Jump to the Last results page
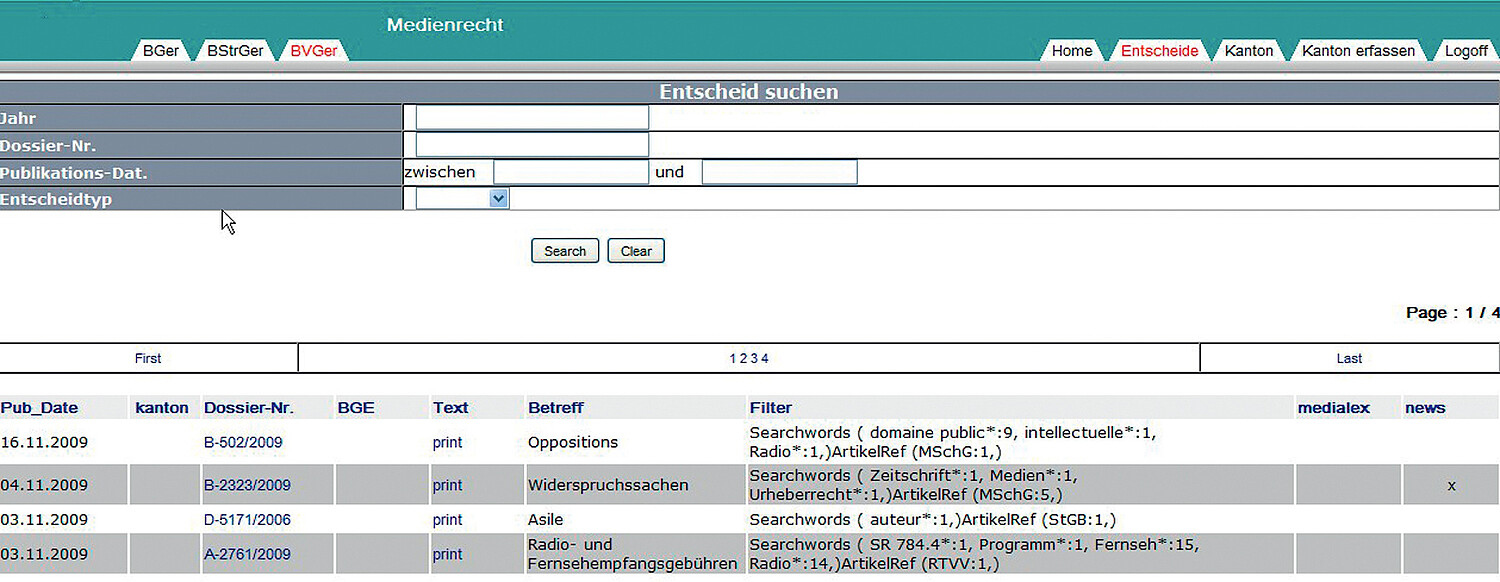The width and height of the screenshot is (1500, 582). click(x=1349, y=358)
